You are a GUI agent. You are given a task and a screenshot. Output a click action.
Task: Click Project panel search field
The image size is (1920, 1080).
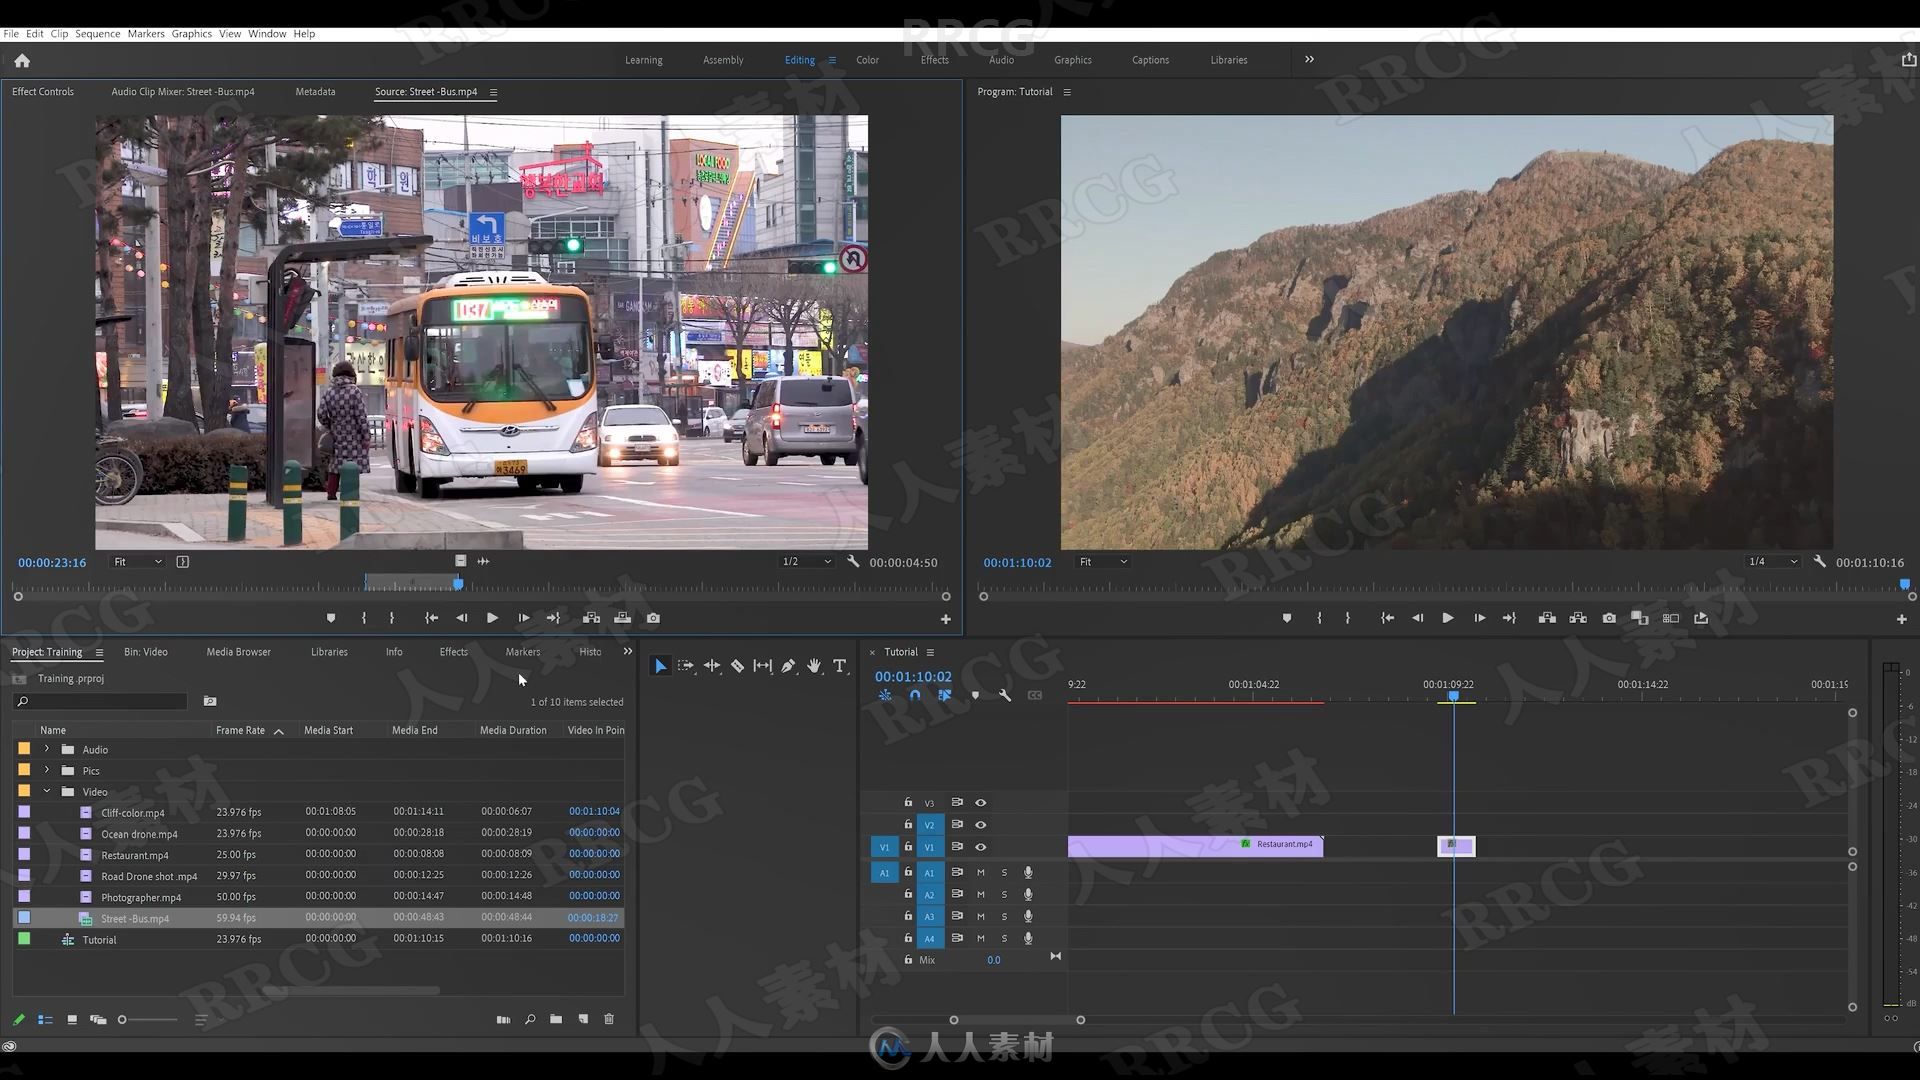(x=100, y=701)
